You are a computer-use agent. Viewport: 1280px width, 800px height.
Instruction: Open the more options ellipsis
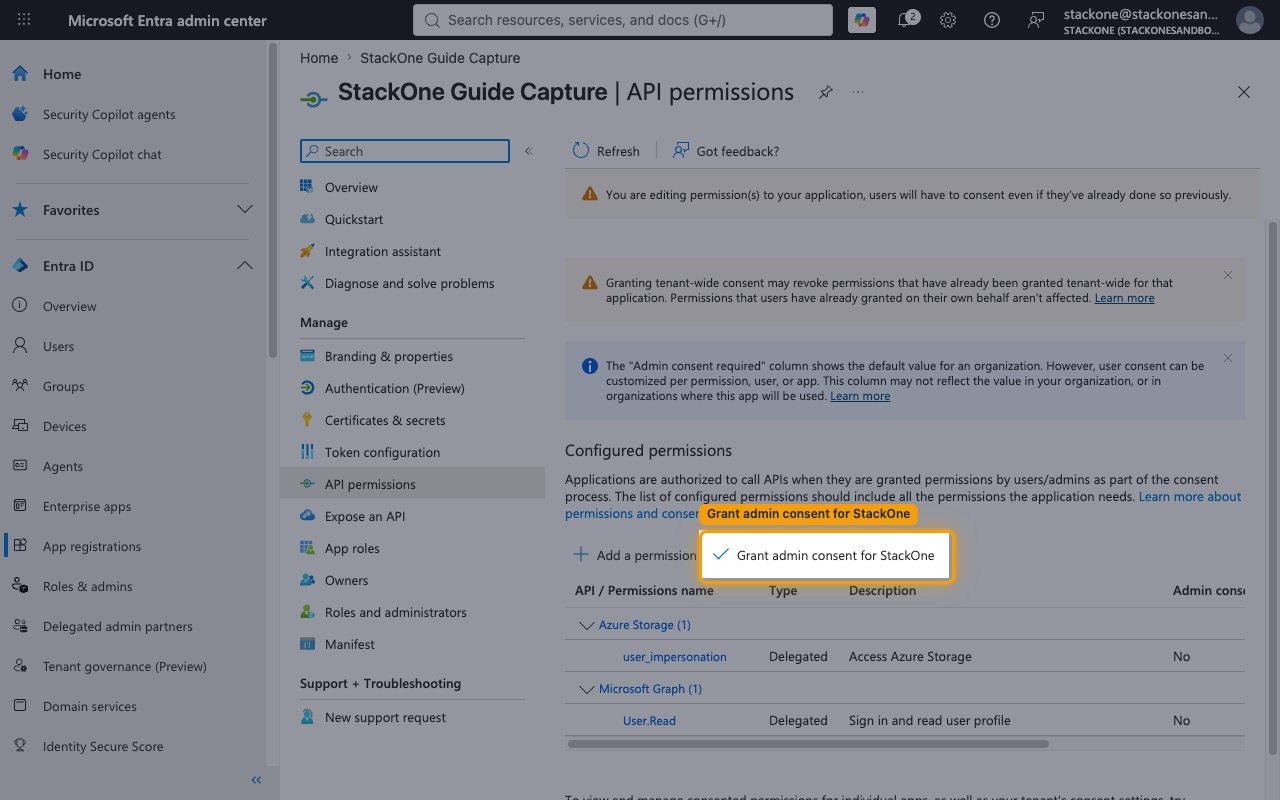[858, 92]
